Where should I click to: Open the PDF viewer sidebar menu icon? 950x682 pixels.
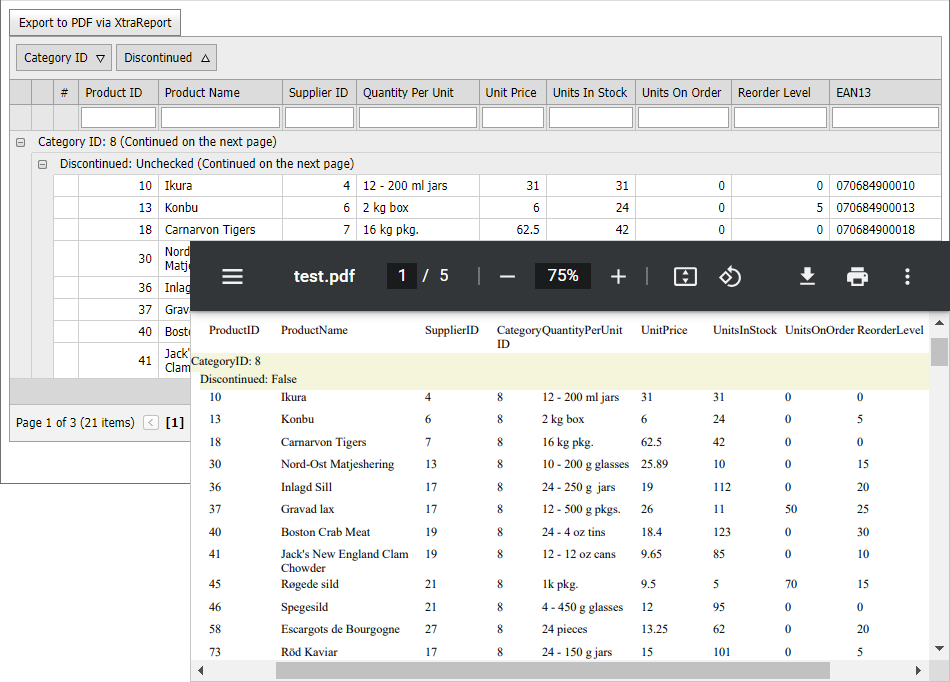tap(233, 277)
